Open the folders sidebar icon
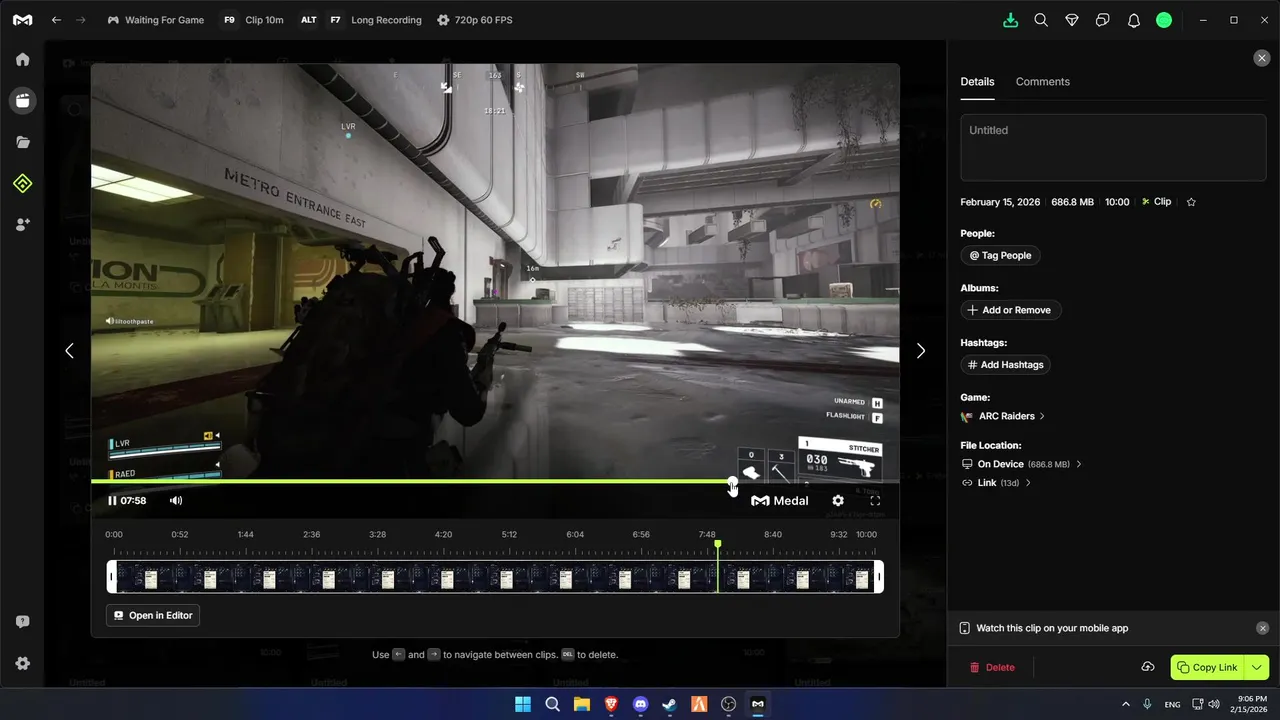This screenshot has width=1280, height=720. 22,142
